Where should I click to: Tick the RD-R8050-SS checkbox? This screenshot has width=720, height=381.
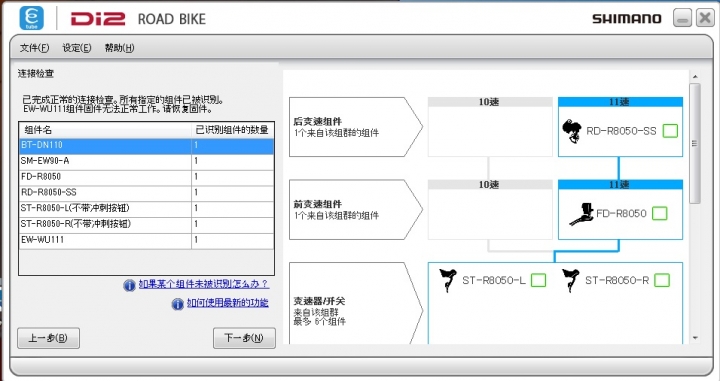[x=670, y=131]
